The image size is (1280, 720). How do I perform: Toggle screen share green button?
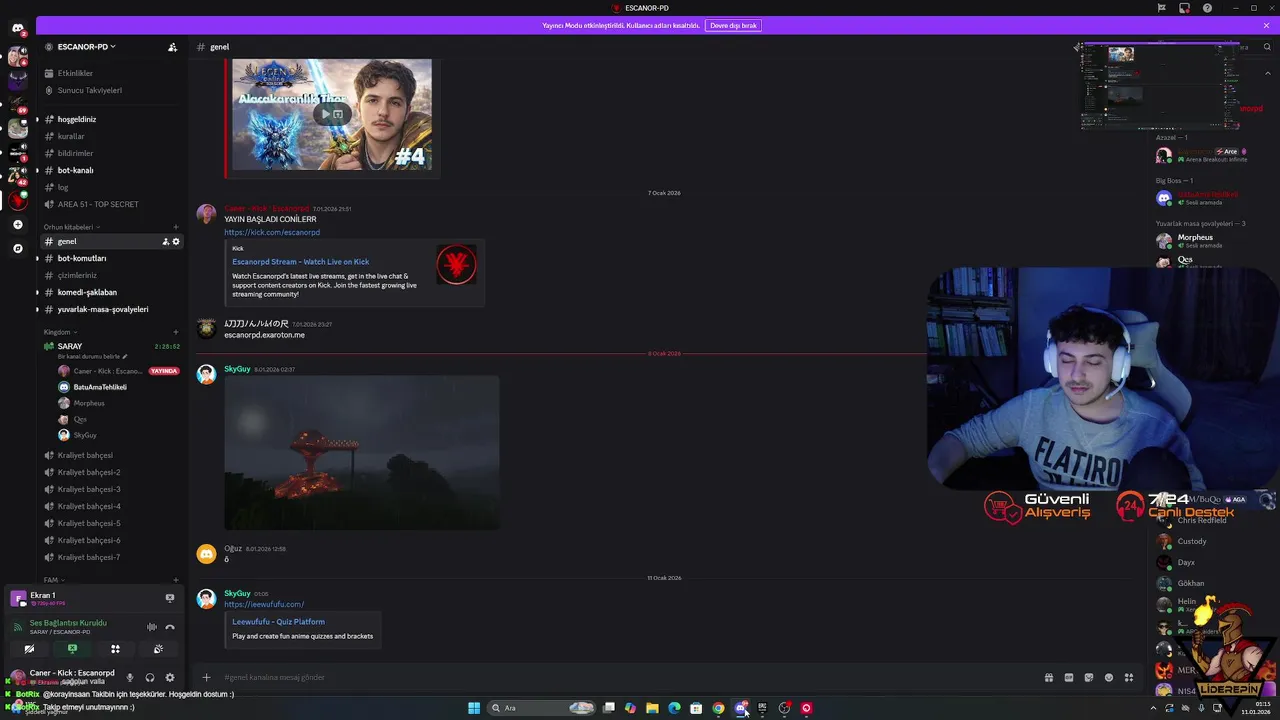coord(72,649)
